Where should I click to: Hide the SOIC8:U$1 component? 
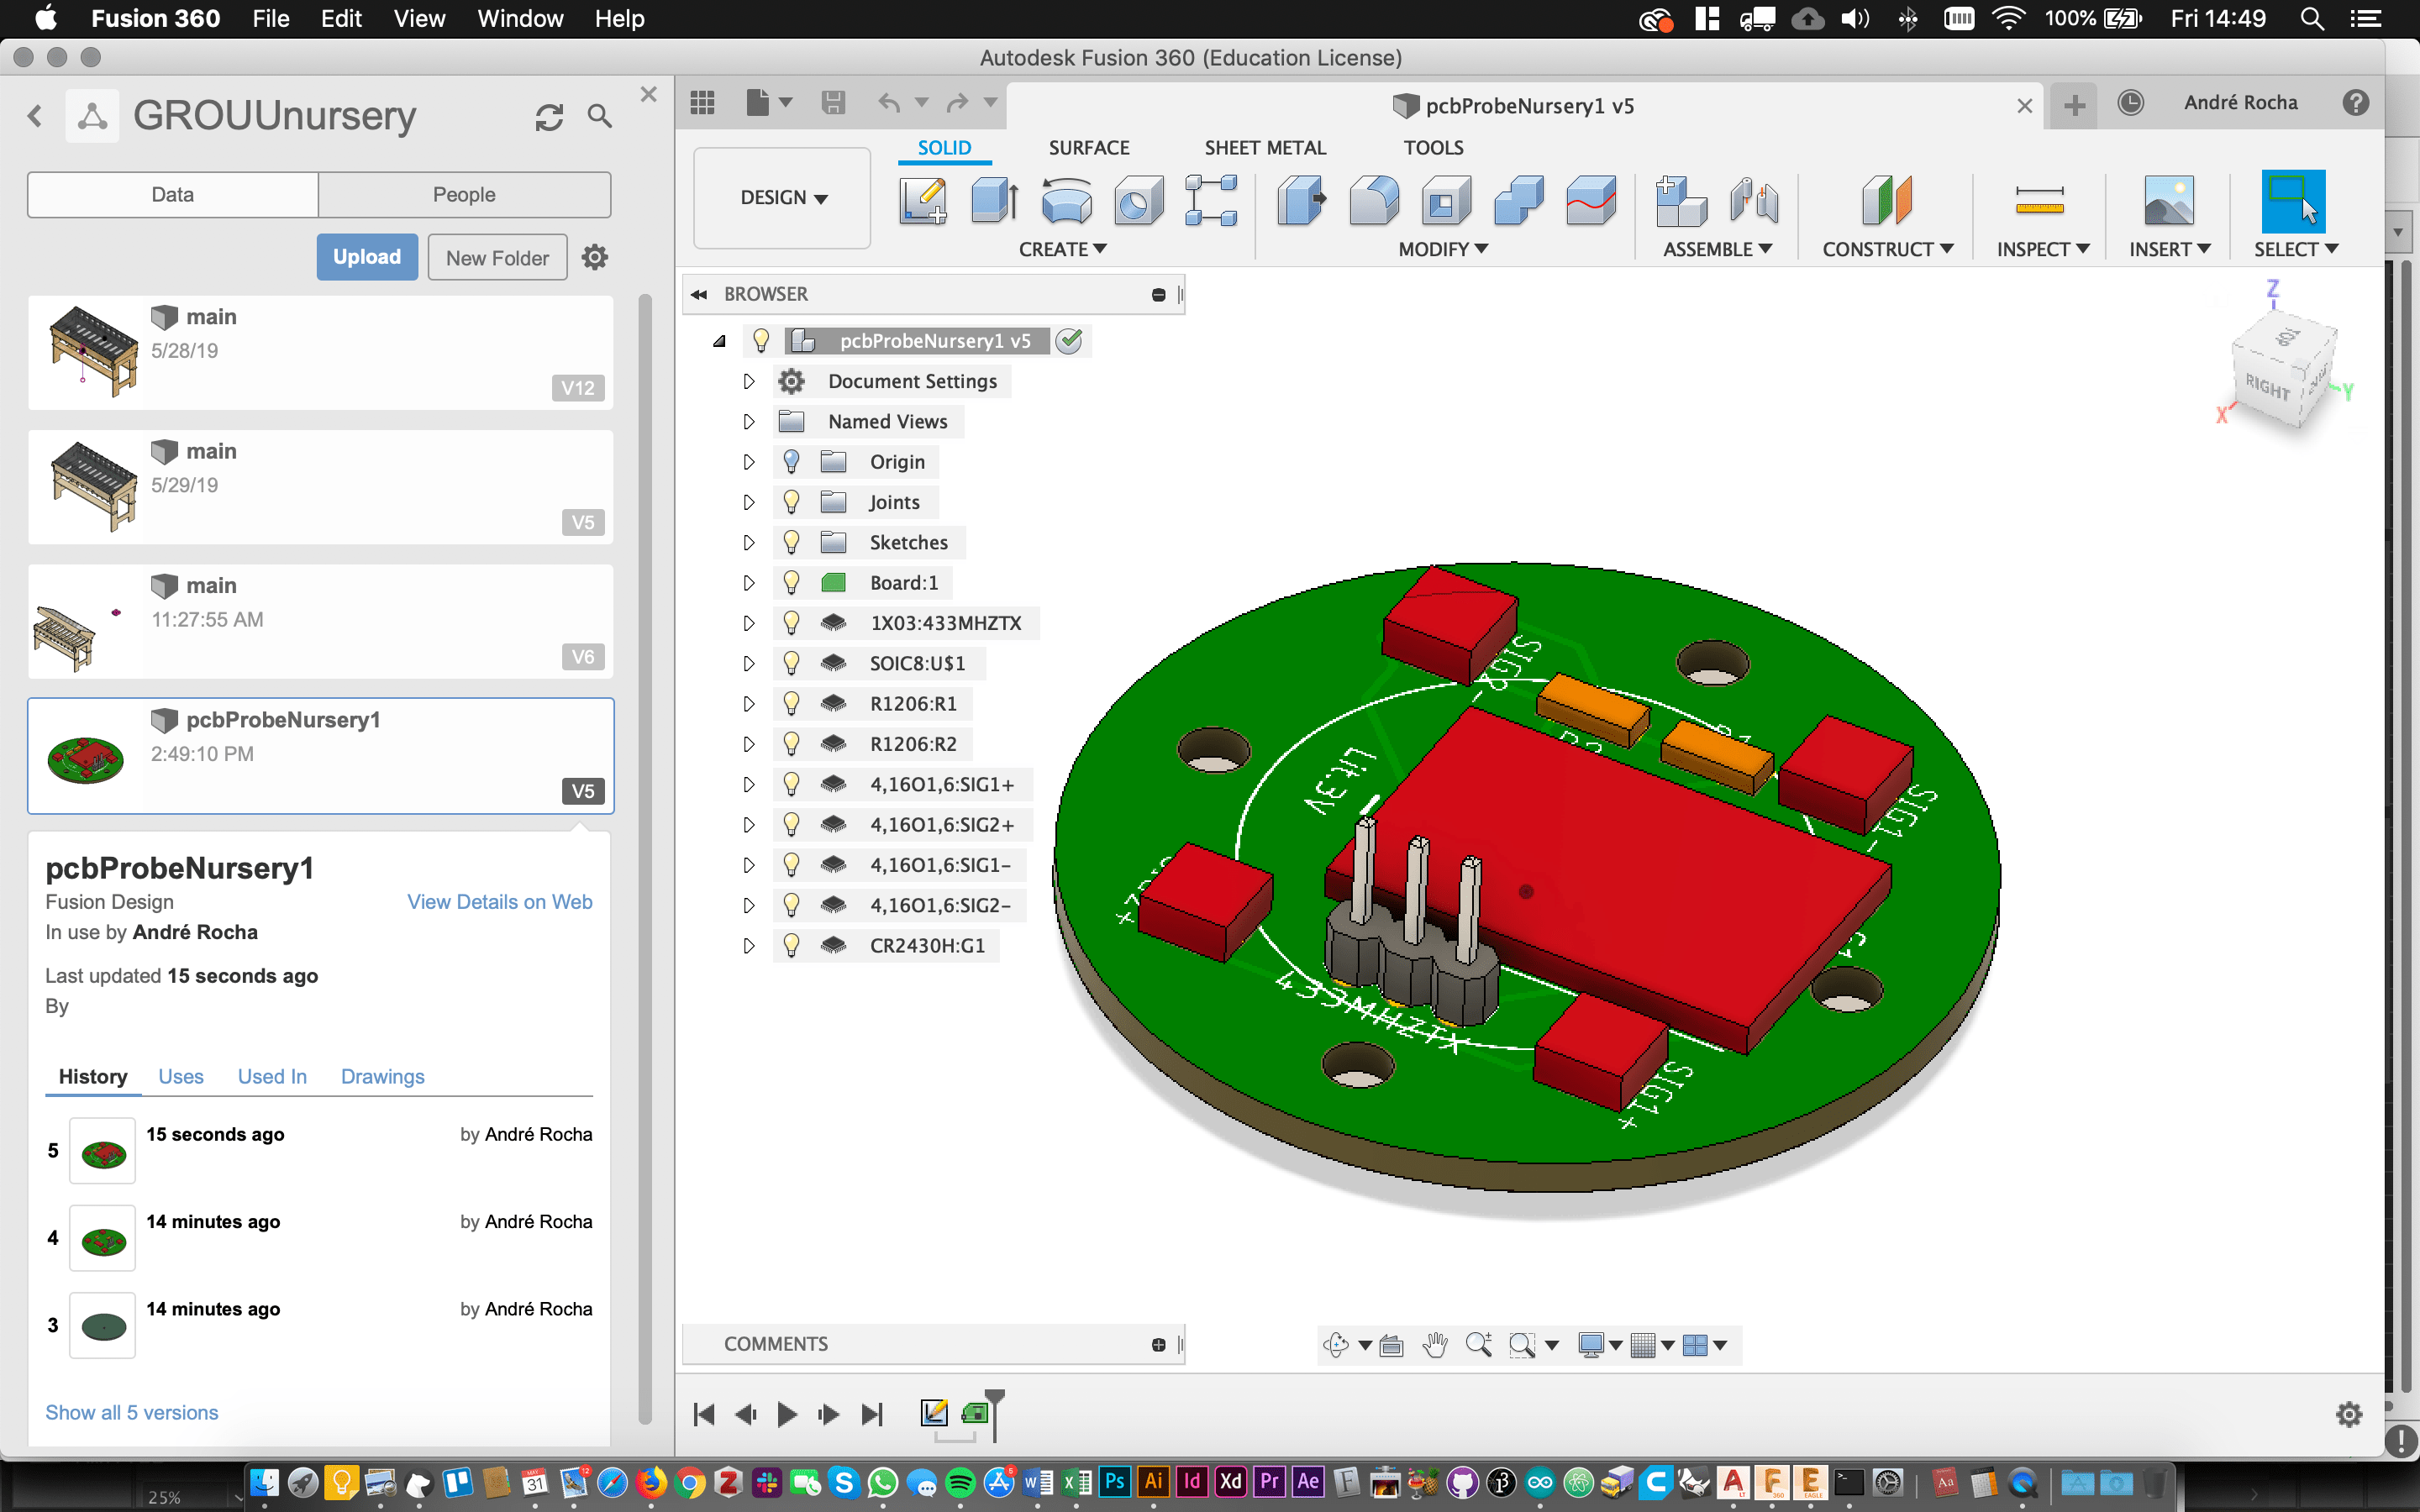click(791, 663)
